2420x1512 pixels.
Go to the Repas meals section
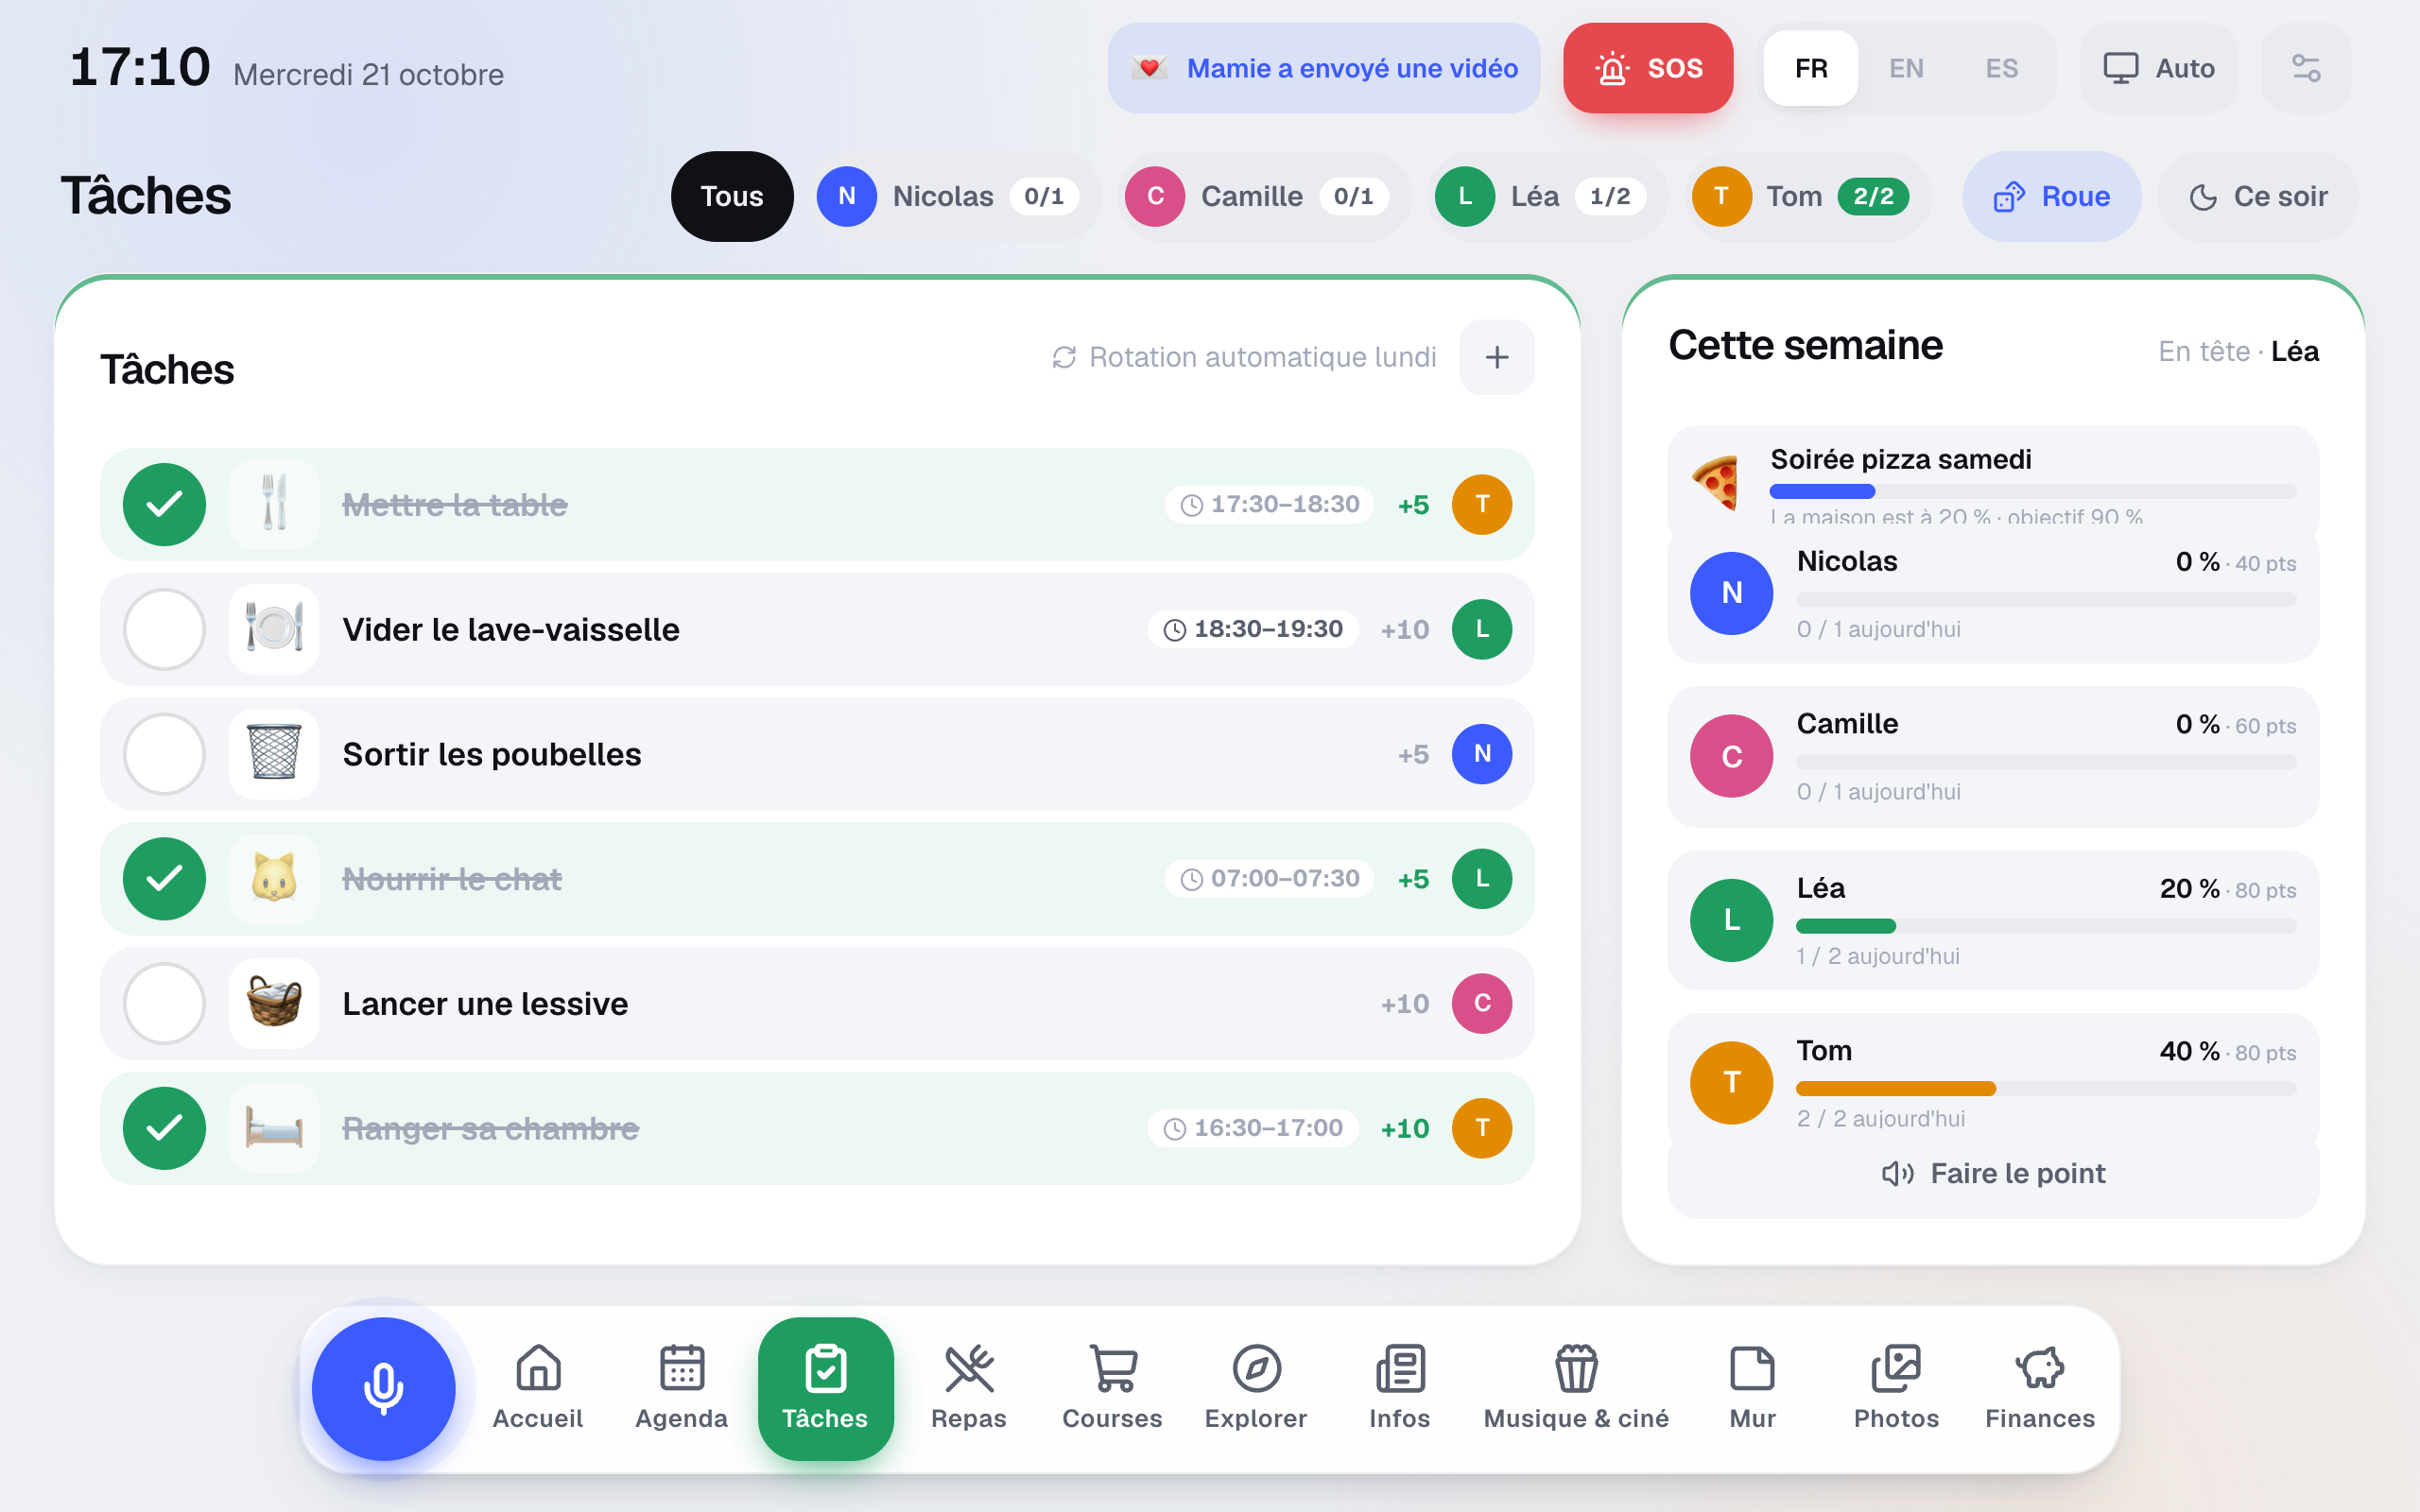tap(969, 1388)
